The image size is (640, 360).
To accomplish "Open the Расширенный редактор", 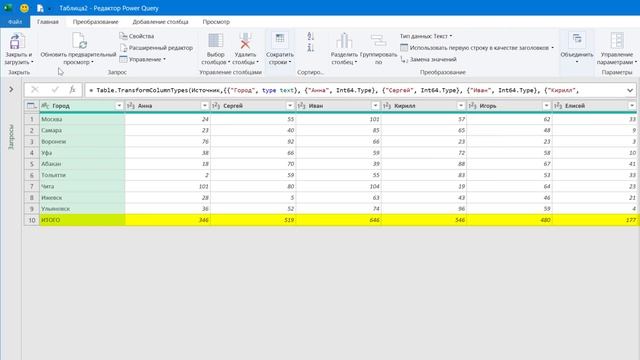I will (156, 48).
